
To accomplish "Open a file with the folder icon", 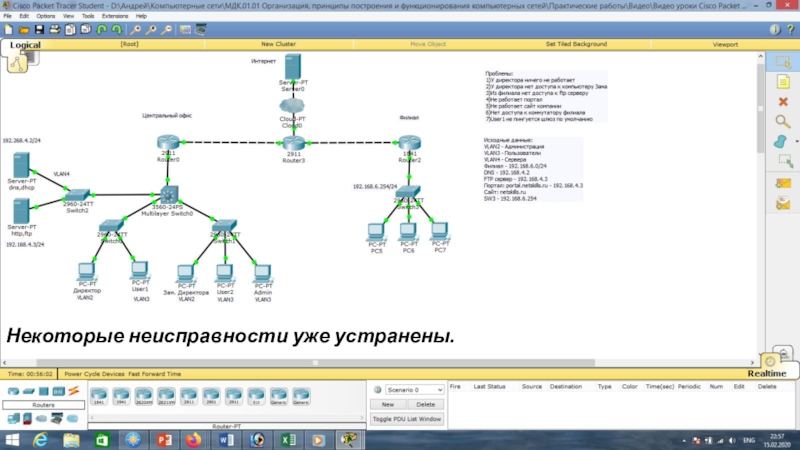I will [x=24, y=30].
